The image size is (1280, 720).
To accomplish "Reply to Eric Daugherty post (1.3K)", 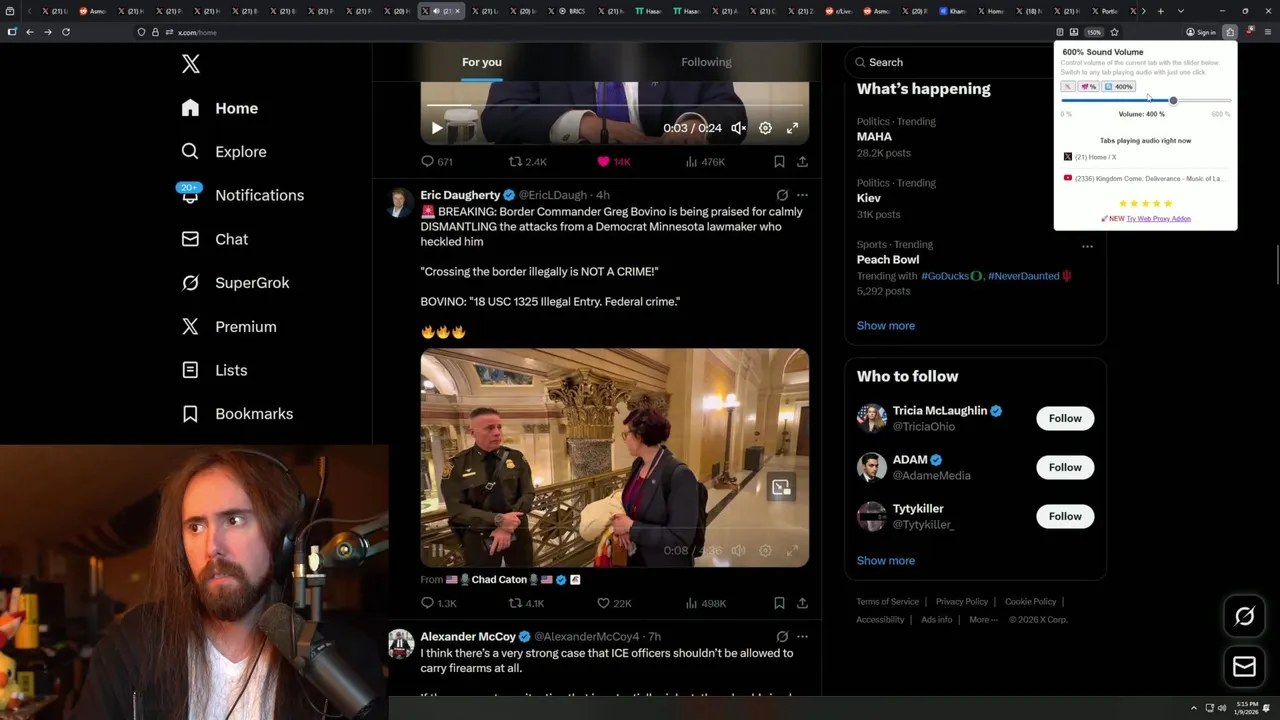I will click(438, 603).
